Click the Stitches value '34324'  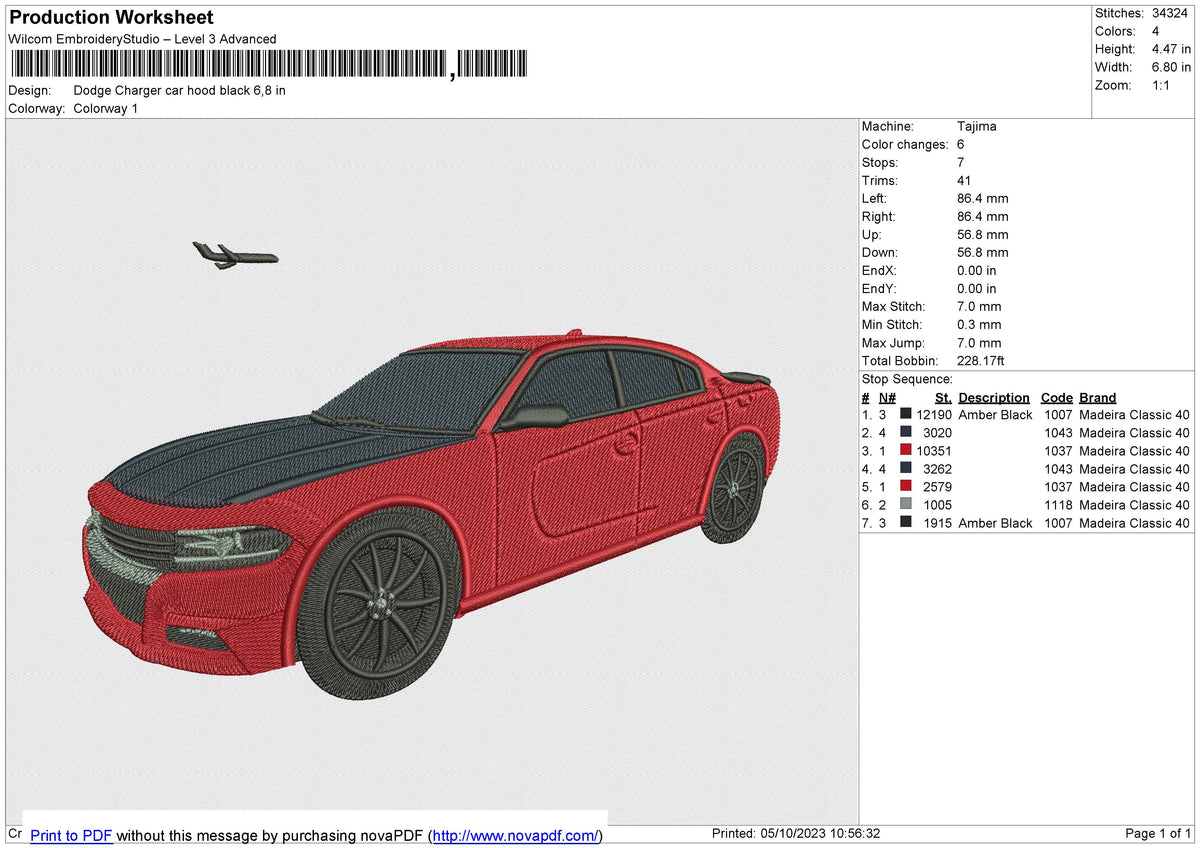(1169, 13)
